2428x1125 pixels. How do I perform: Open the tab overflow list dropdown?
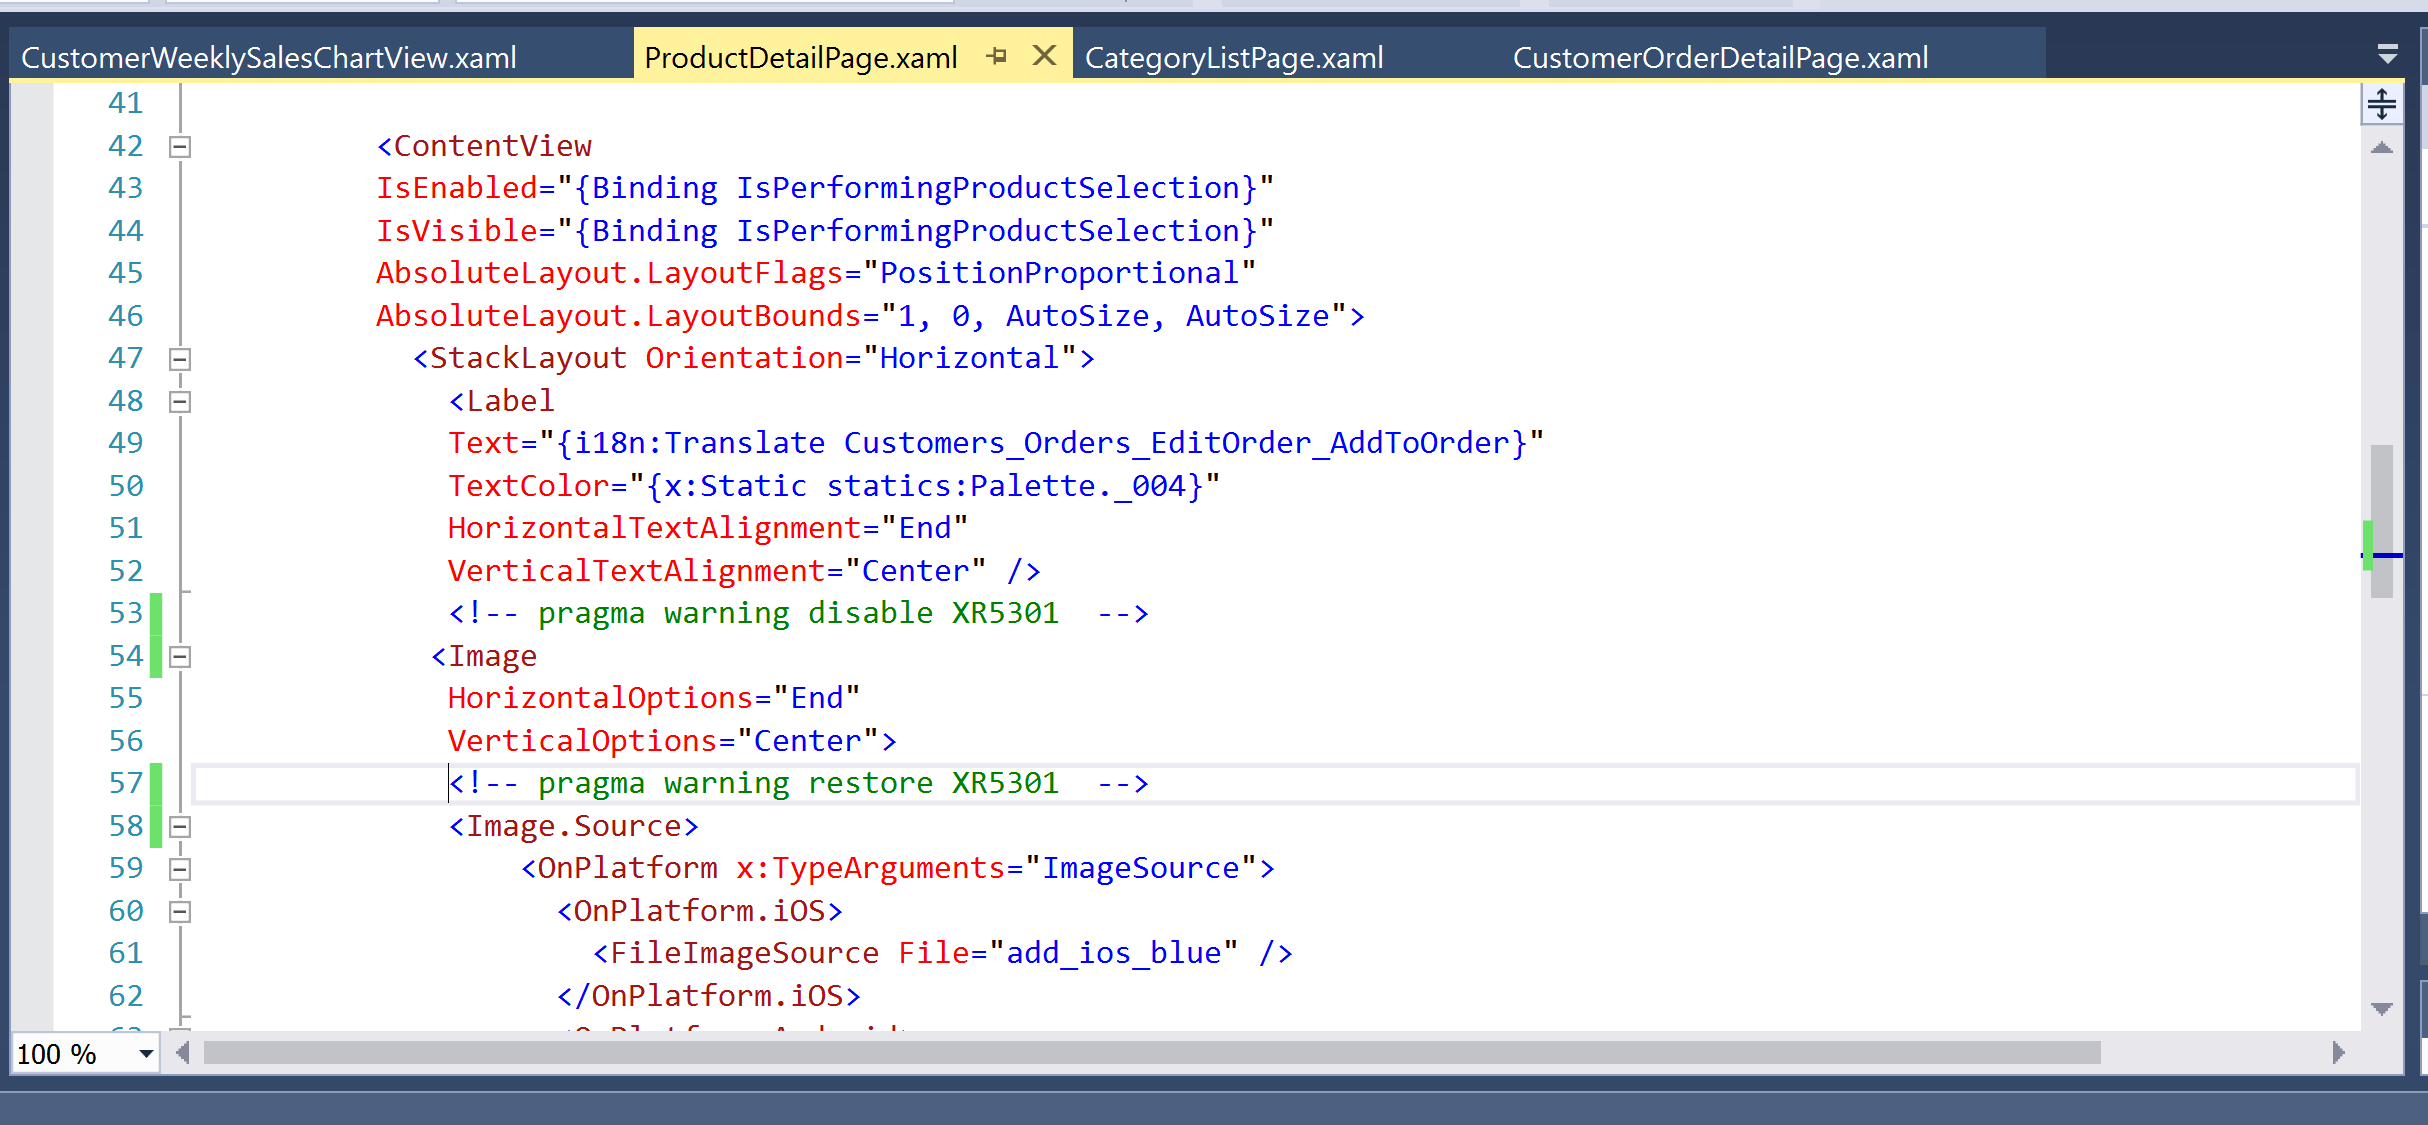click(x=2387, y=54)
